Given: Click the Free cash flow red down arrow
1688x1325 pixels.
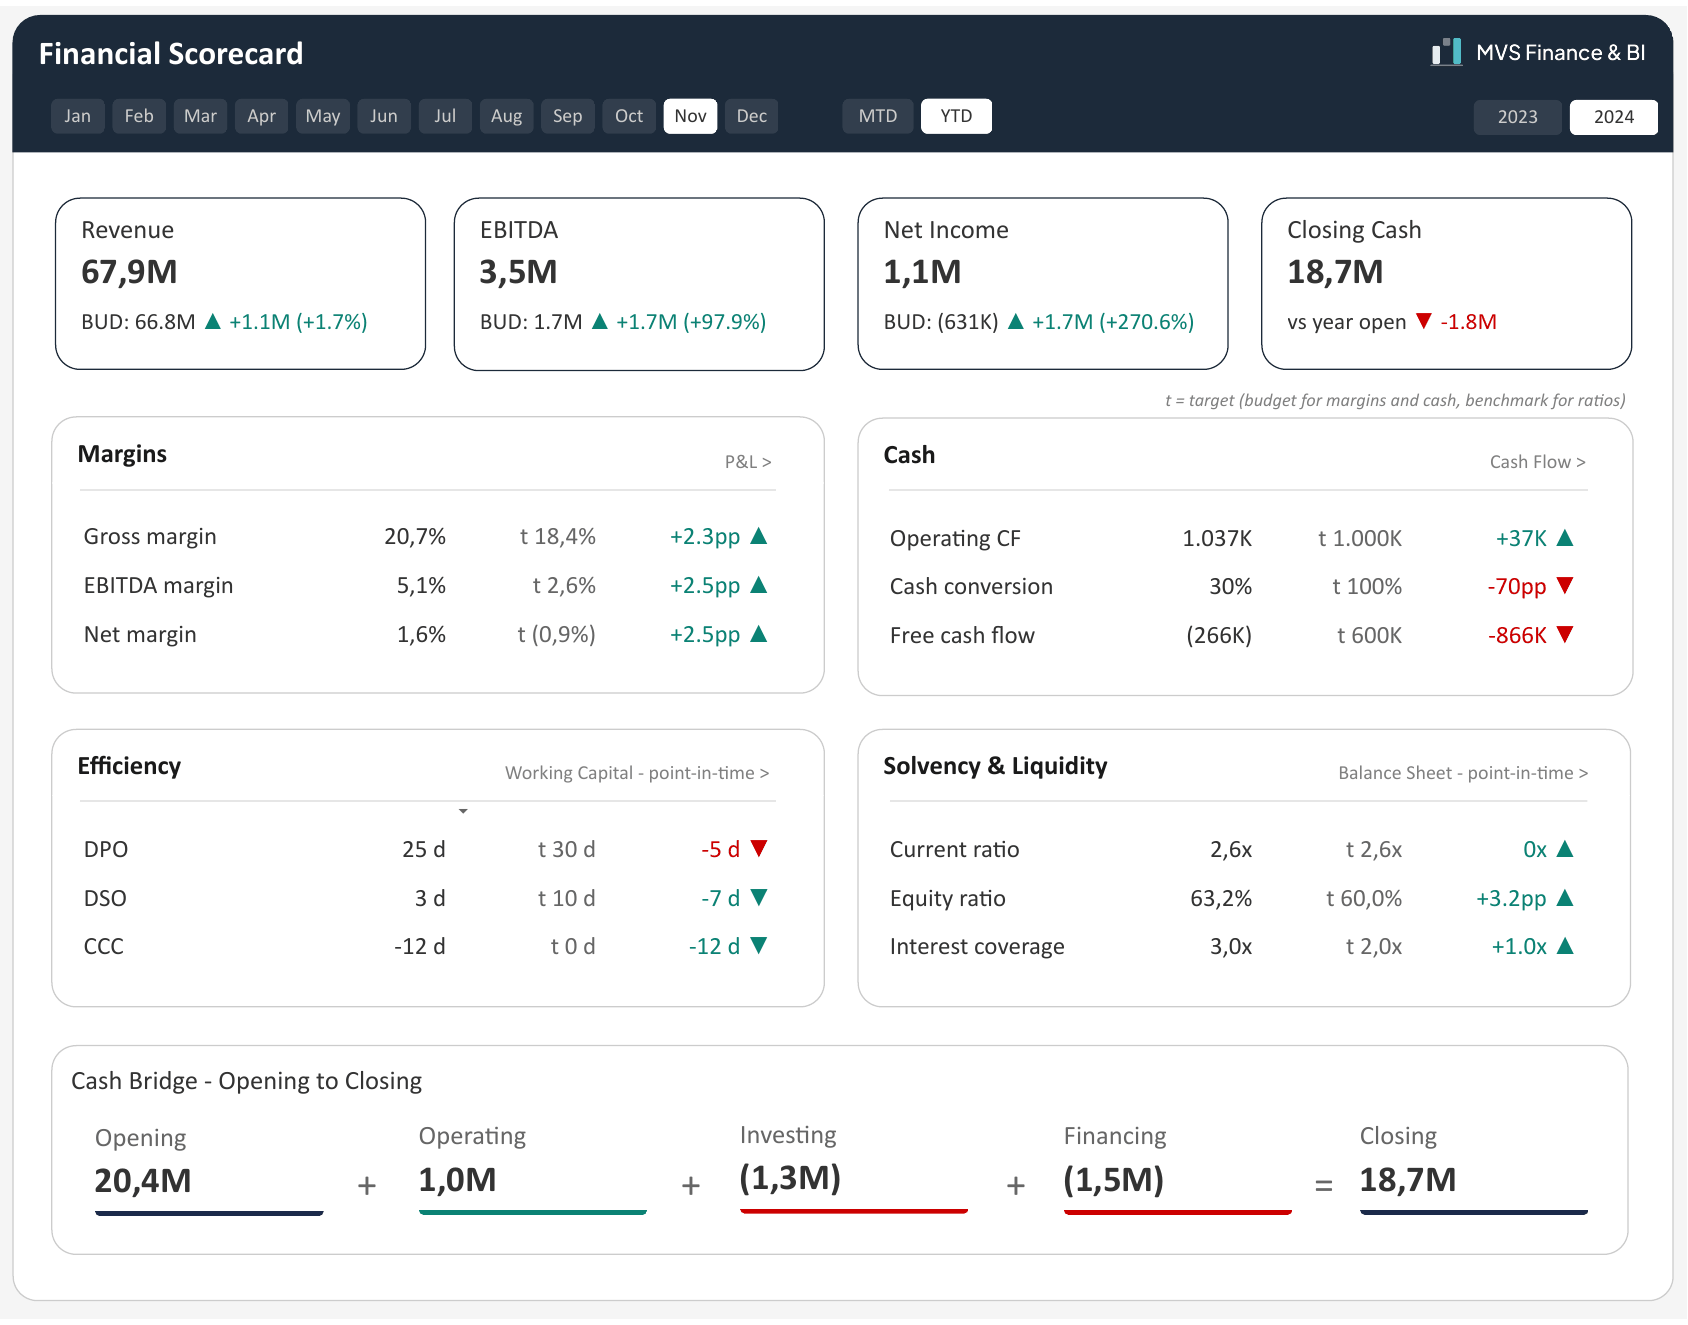Looking at the screenshot, I should [x=1566, y=635].
